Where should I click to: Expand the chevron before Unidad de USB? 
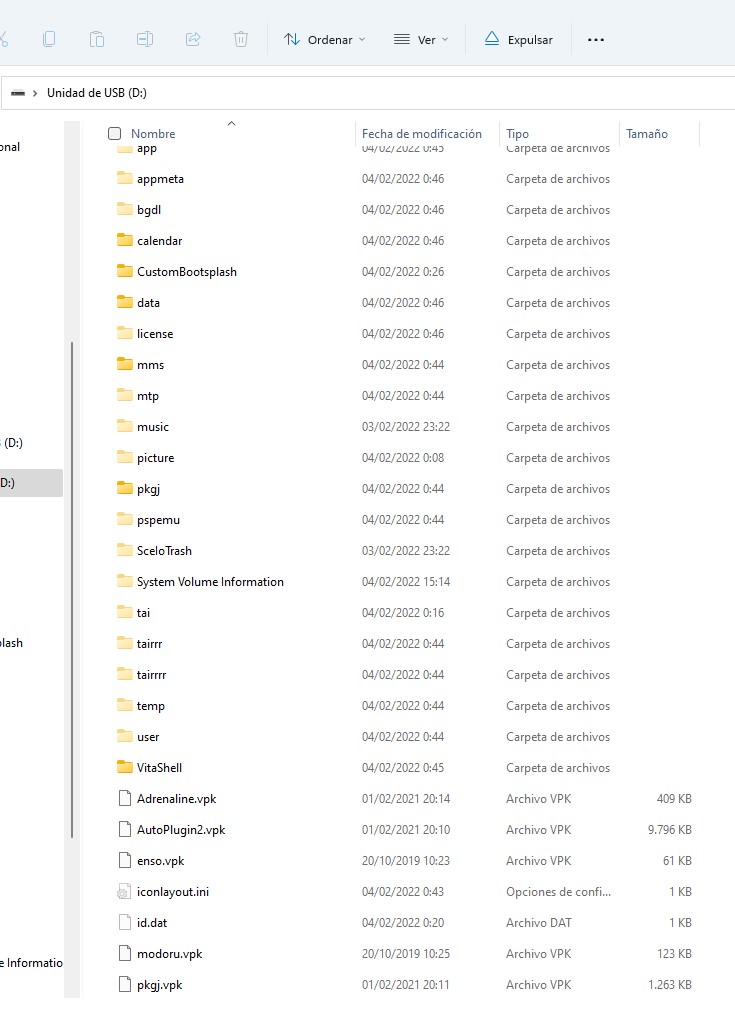pos(35,93)
